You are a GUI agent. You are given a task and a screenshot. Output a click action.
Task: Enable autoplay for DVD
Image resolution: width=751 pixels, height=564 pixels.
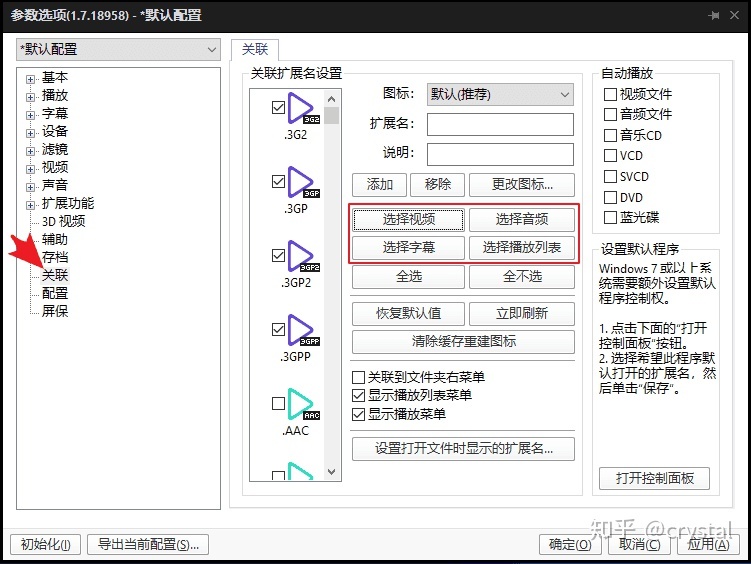tap(610, 197)
